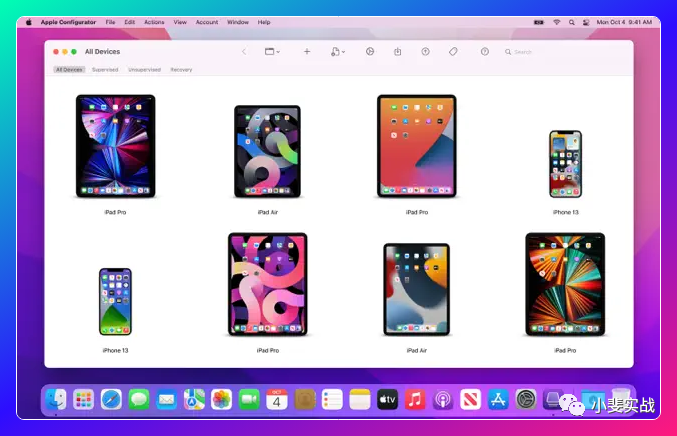This screenshot has width=677, height=436.
Task: Click the Prepare icon in toolbar
Action: [370, 51]
